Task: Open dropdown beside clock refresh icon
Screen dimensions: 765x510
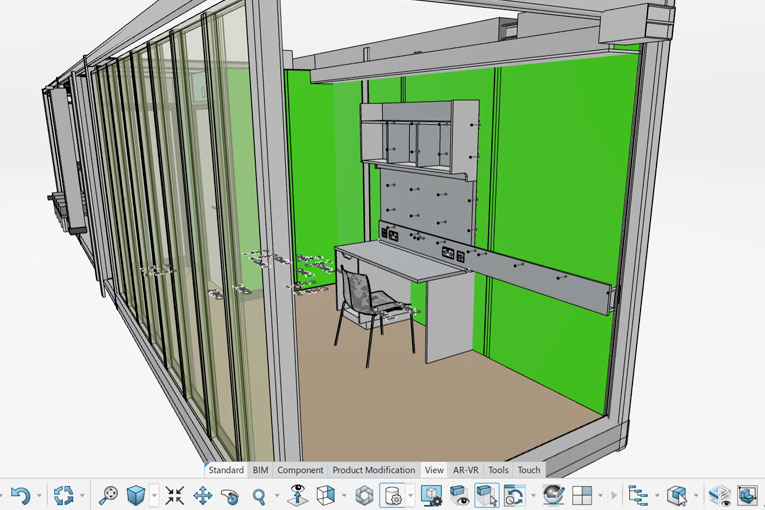Action: tap(532, 496)
